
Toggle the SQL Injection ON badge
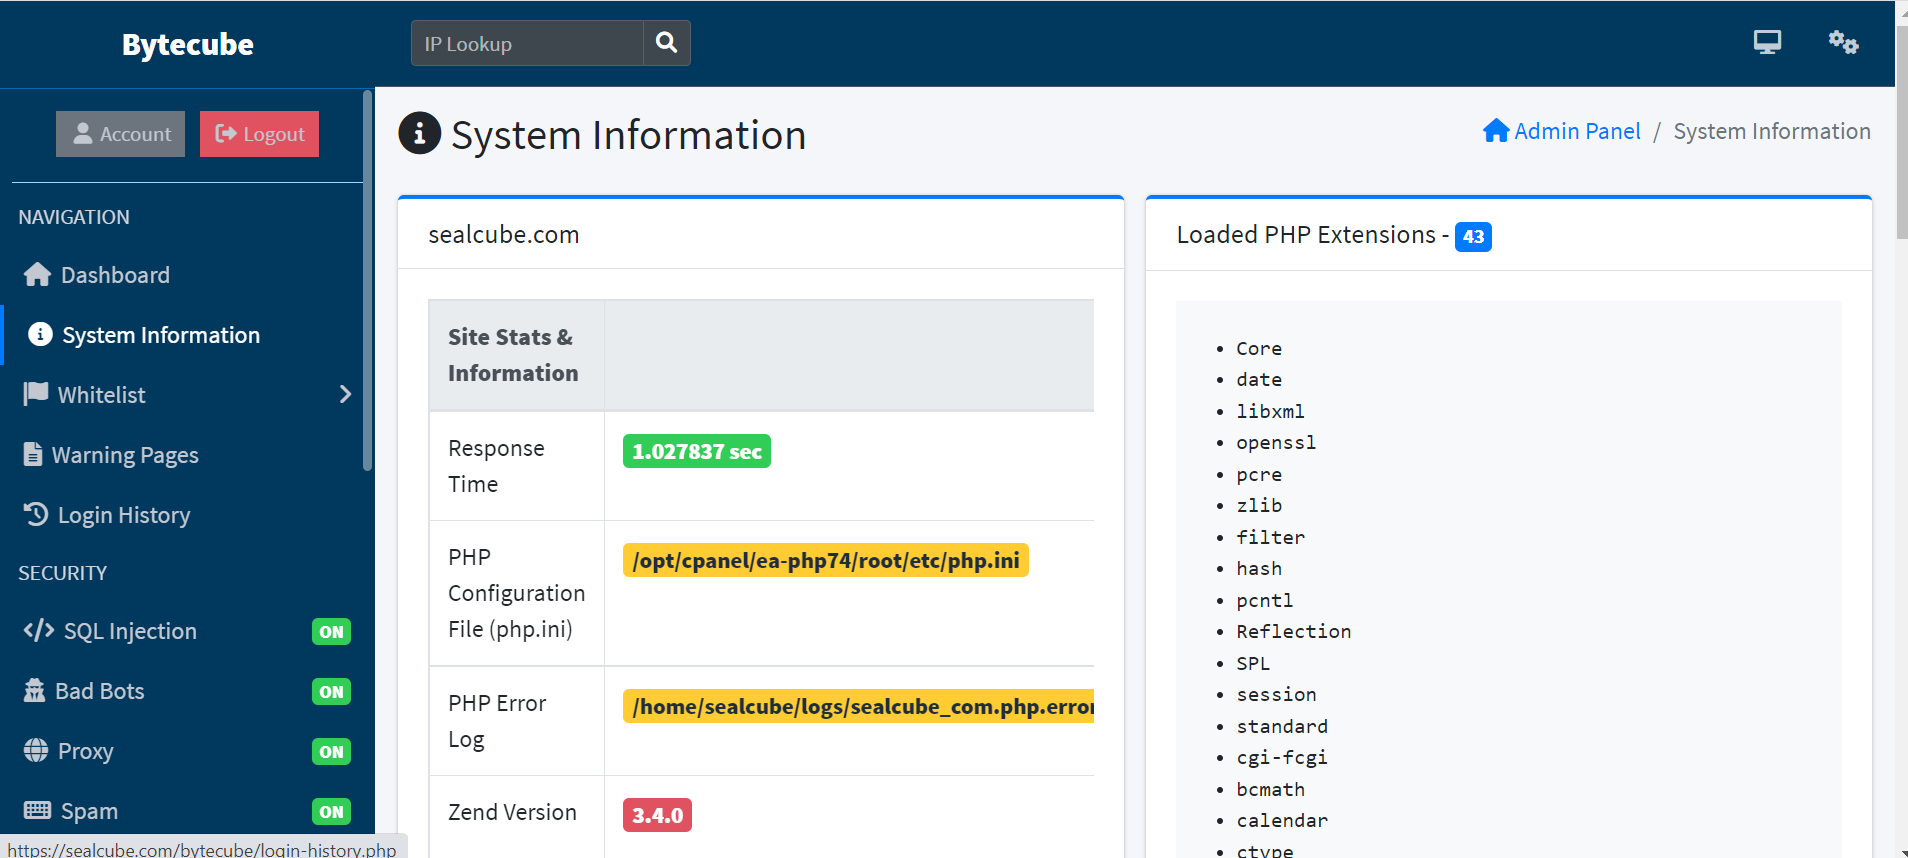click(x=331, y=632)
